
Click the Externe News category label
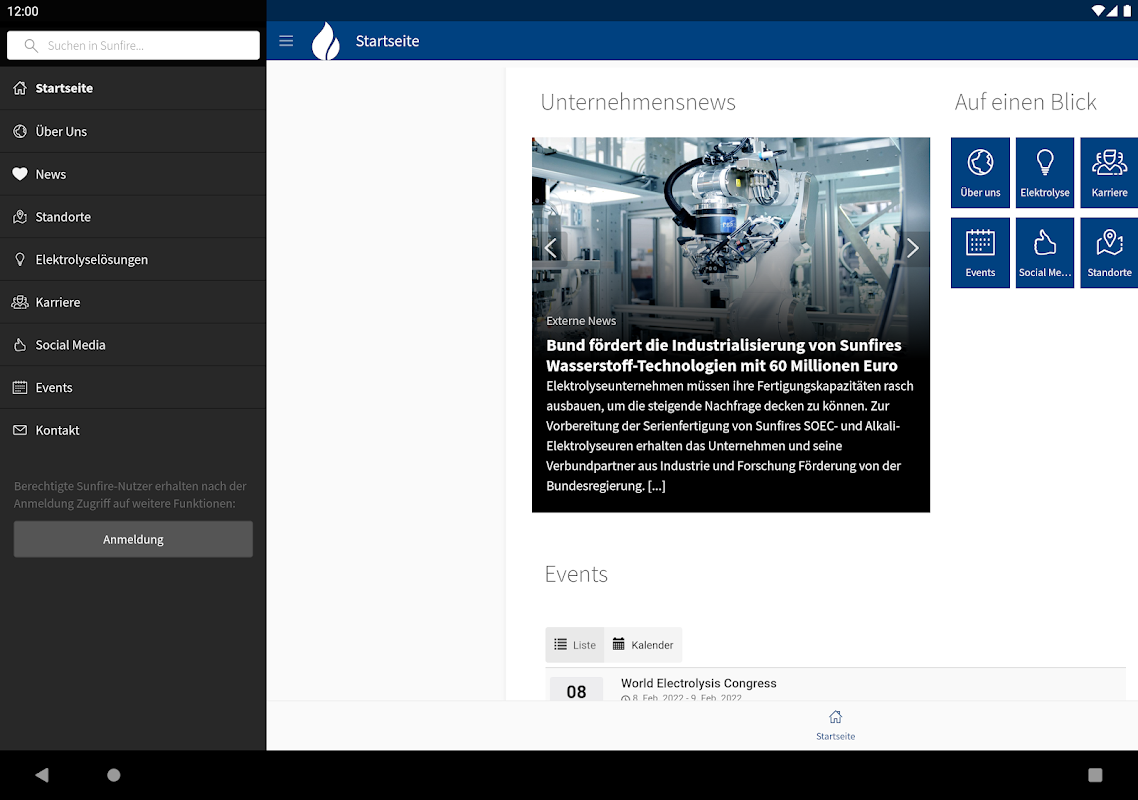click(x=581, y=321)
